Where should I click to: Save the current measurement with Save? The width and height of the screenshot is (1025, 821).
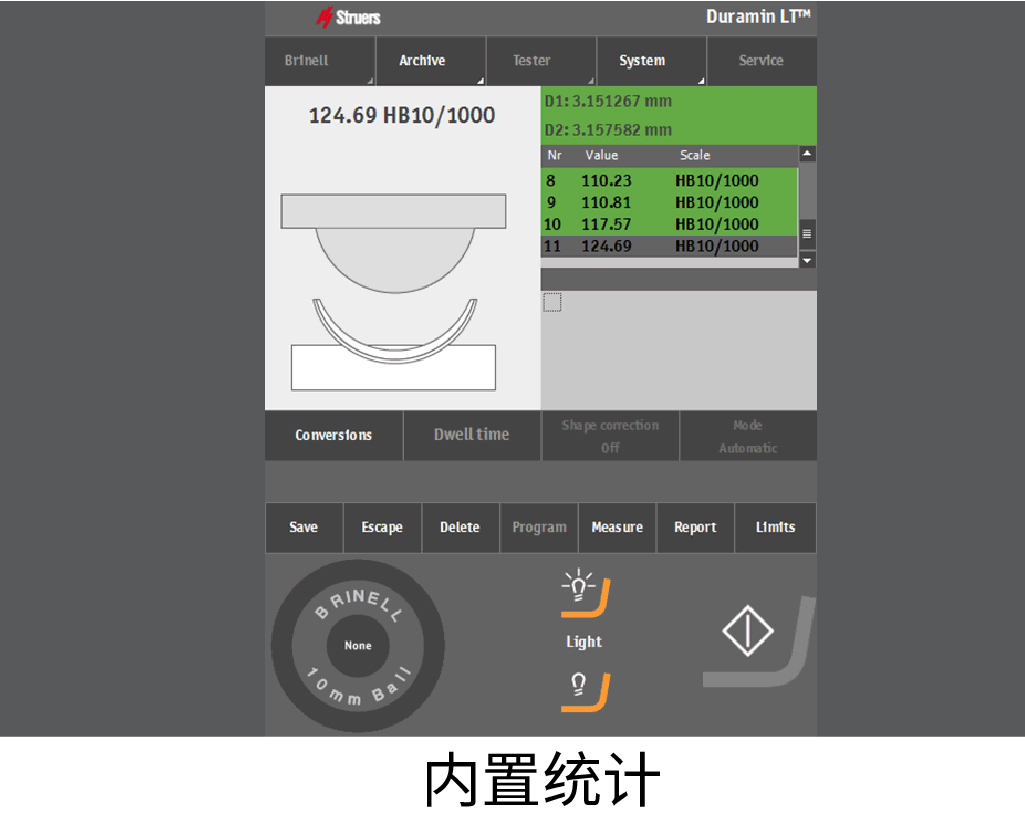click(x=303, y=527)
